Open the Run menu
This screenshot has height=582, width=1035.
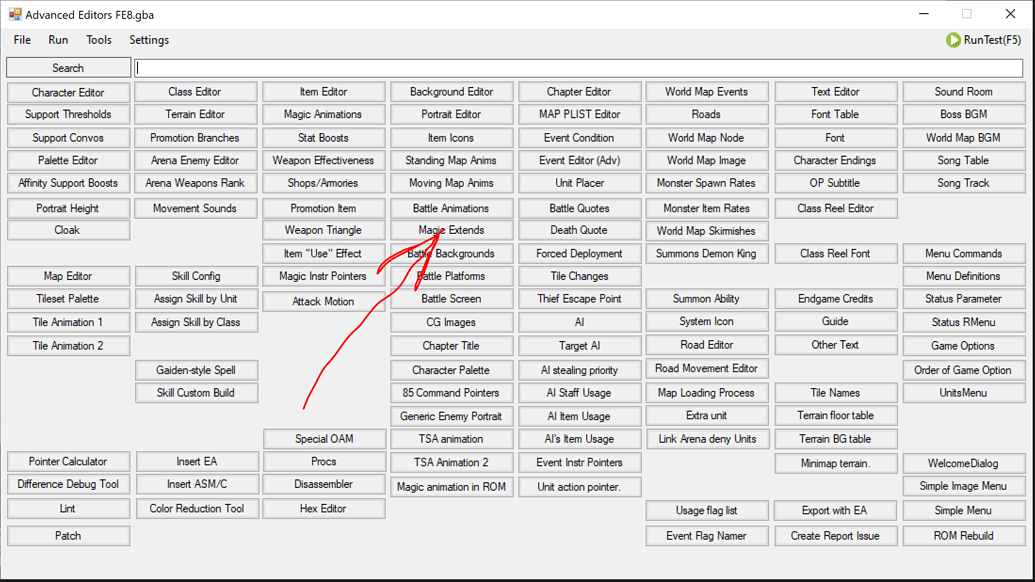pos(57,40)
